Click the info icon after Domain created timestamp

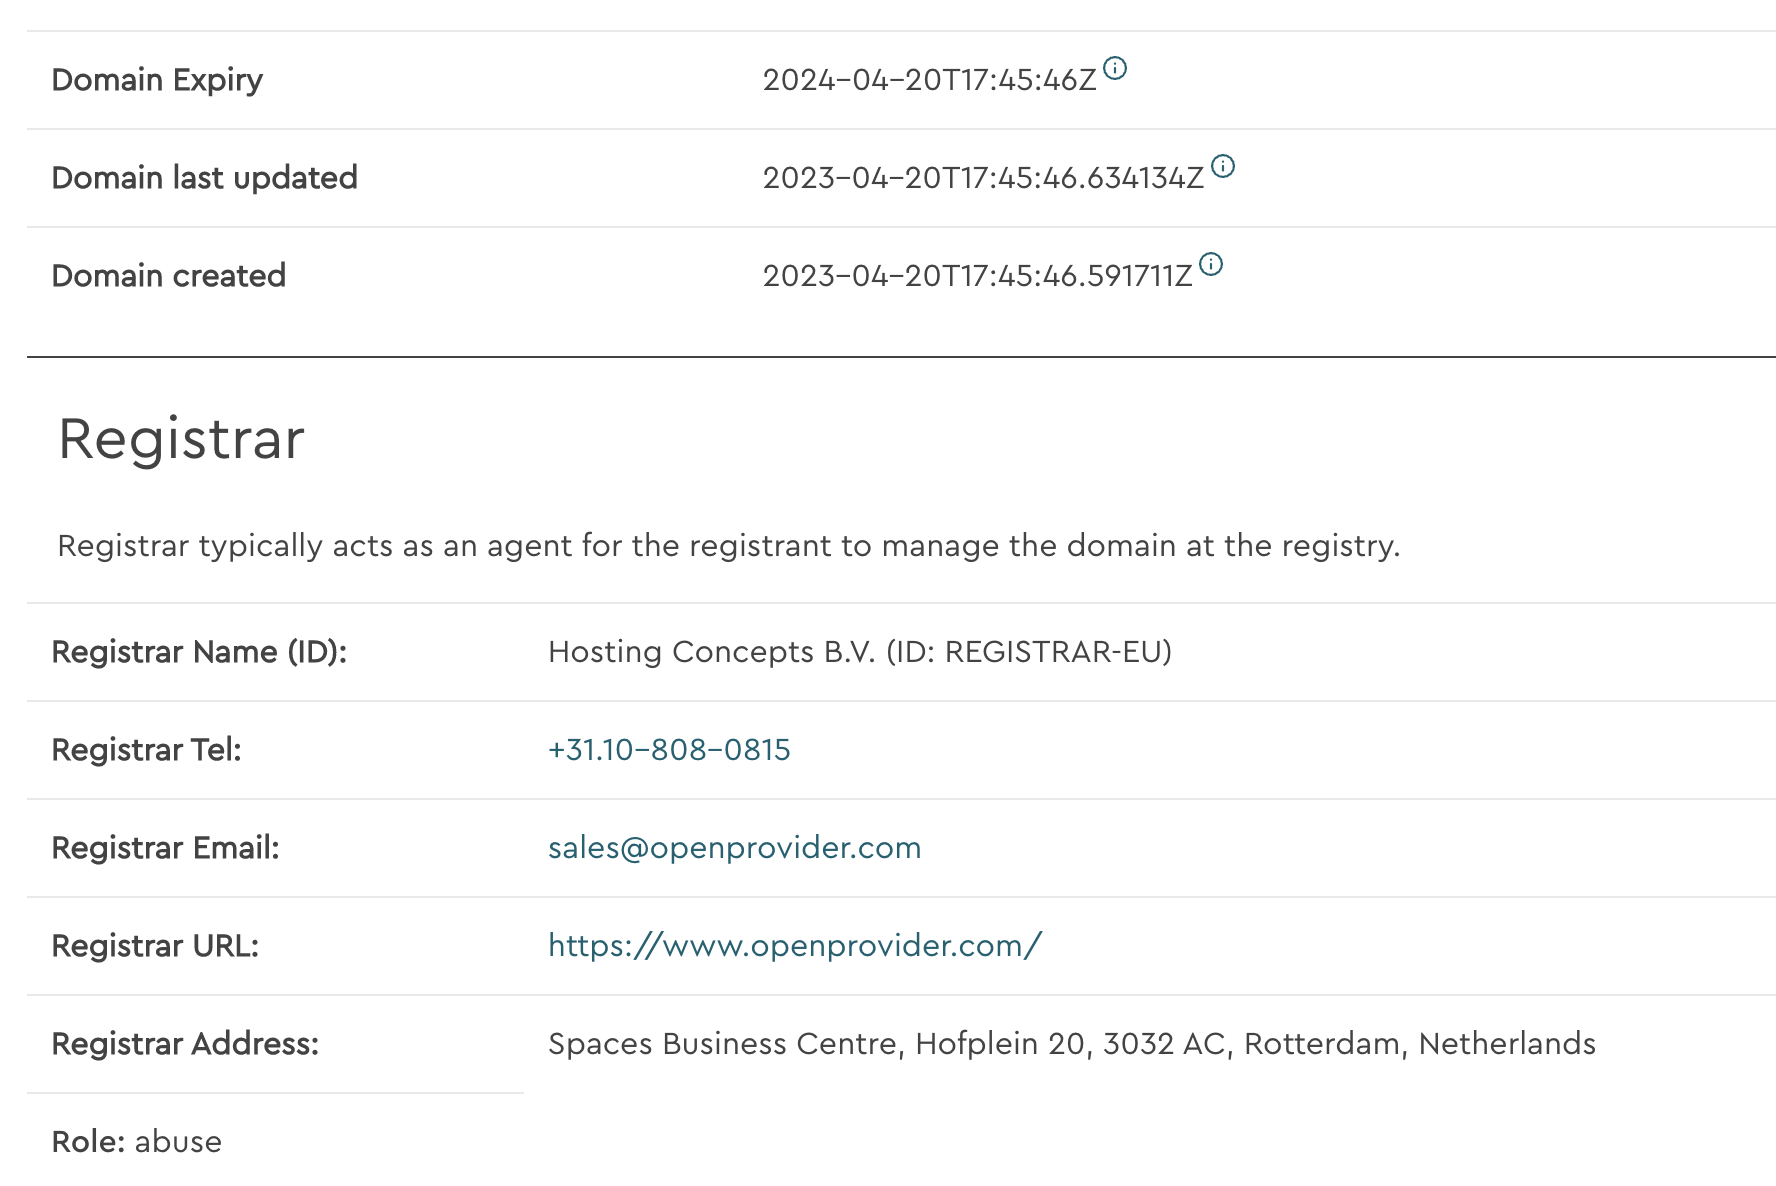[x=1211, y=264]
